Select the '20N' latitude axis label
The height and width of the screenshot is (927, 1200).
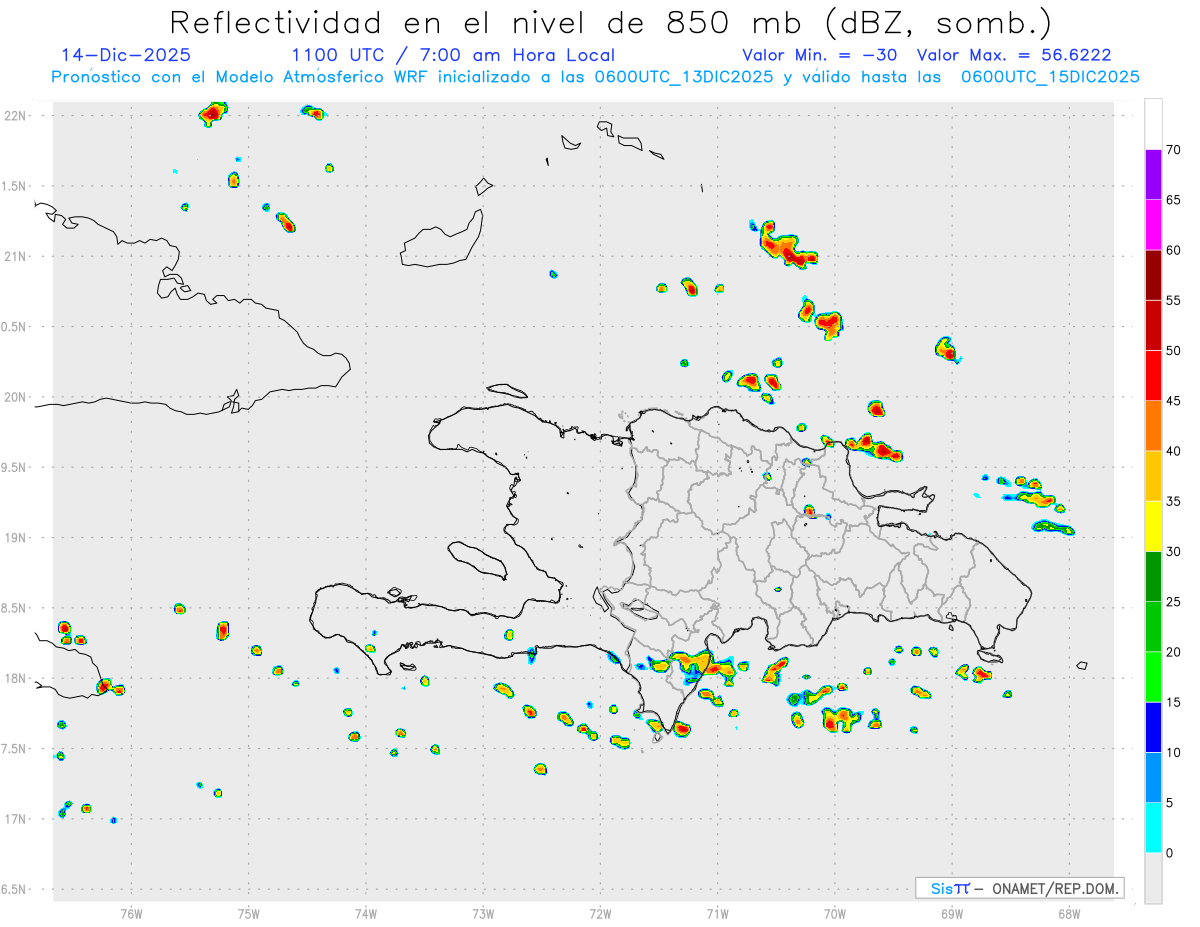pos(15,397)
